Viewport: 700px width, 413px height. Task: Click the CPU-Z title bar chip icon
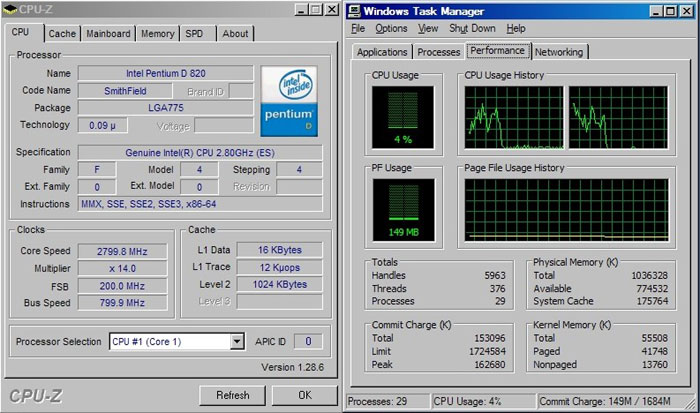point(10,9)
